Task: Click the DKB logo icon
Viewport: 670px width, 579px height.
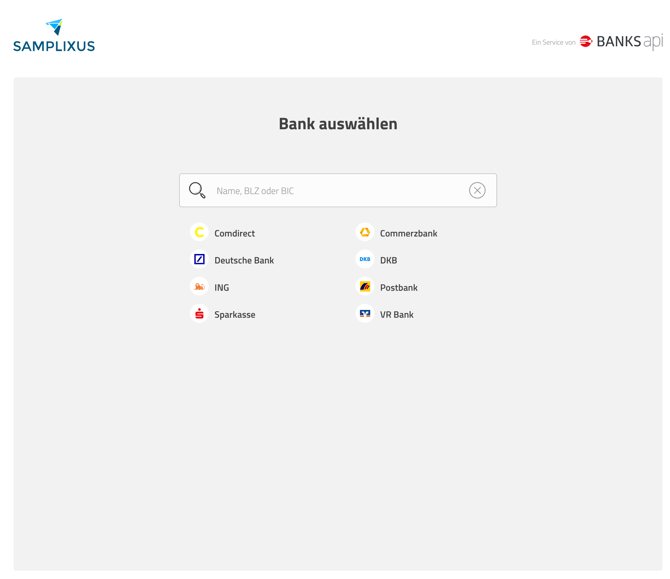Action: (365, 259)
